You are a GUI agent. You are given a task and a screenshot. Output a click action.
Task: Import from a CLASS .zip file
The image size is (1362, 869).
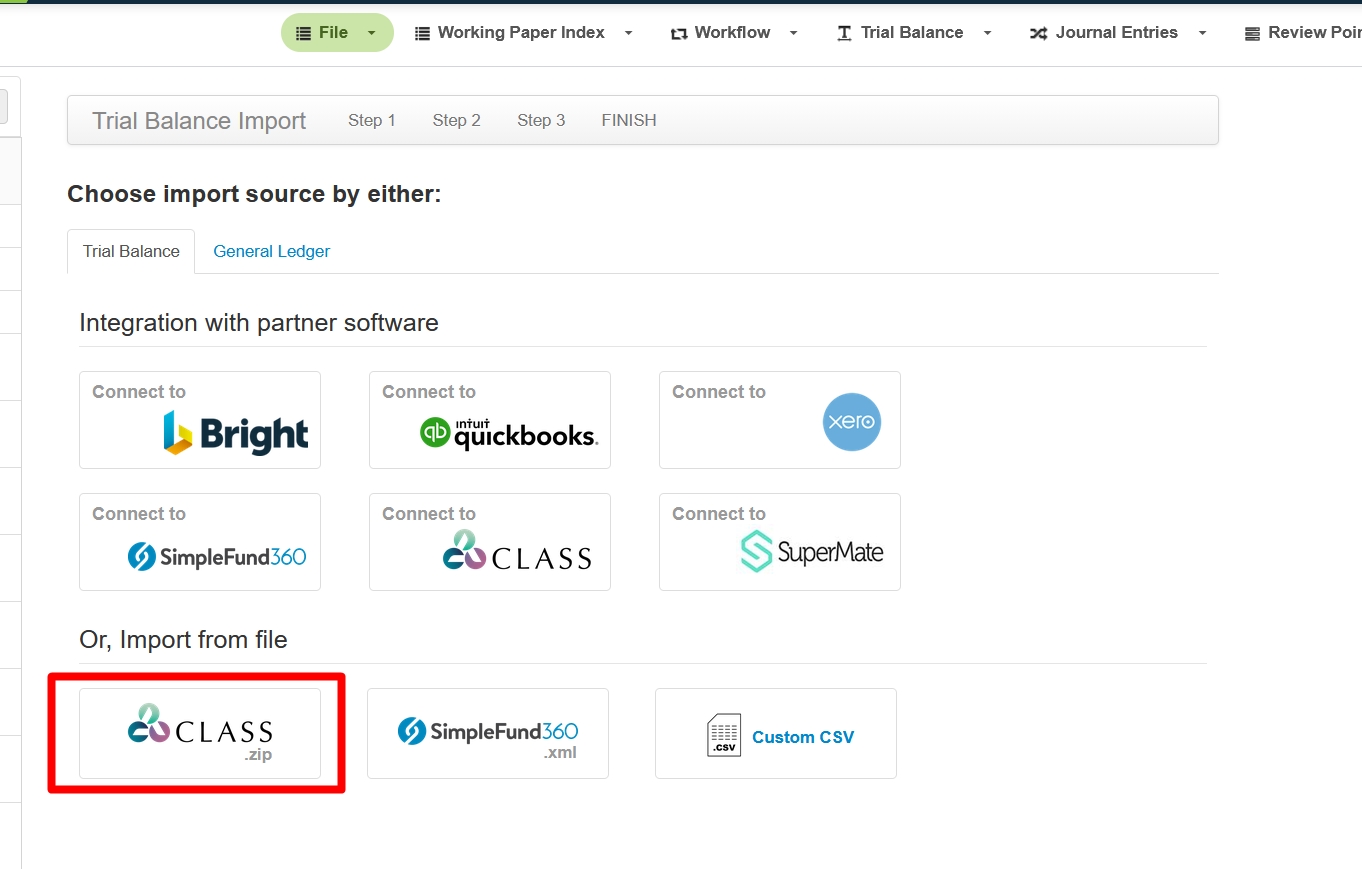pos(200,733)
